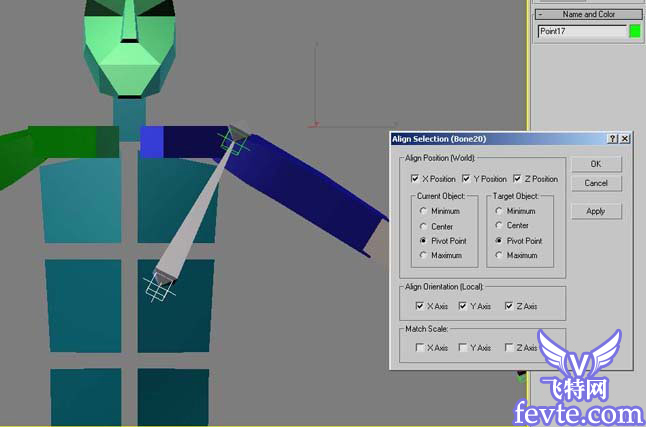The image size is (646, 427).
Task: Enable Match Scale X Axis checkbox
Action: 419,347
